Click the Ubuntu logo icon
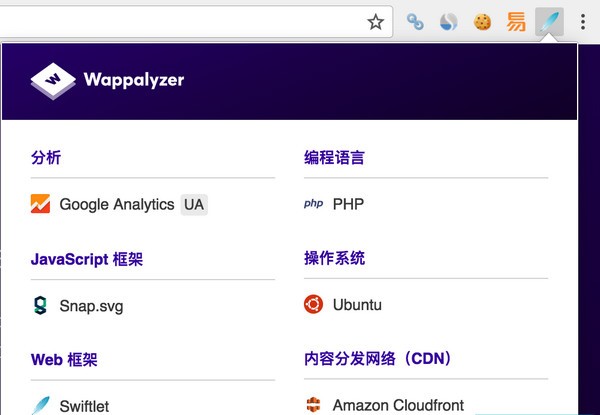The width and height of the screenshot is (600, 415). (x=313, y=304)
